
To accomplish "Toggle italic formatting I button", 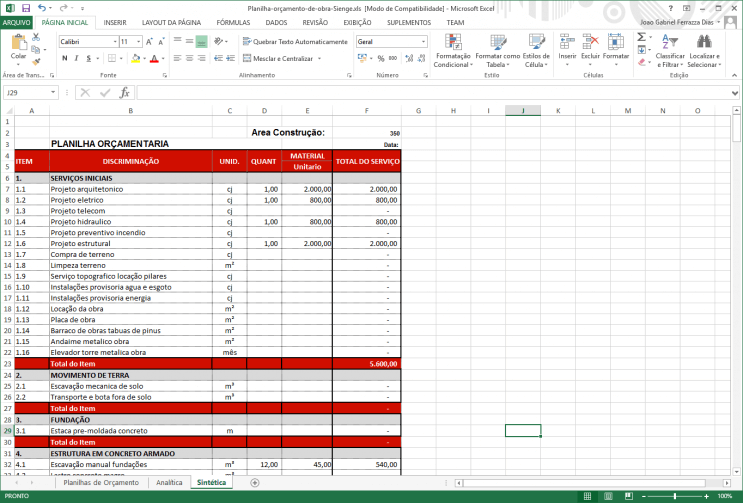I will (76, 58).
